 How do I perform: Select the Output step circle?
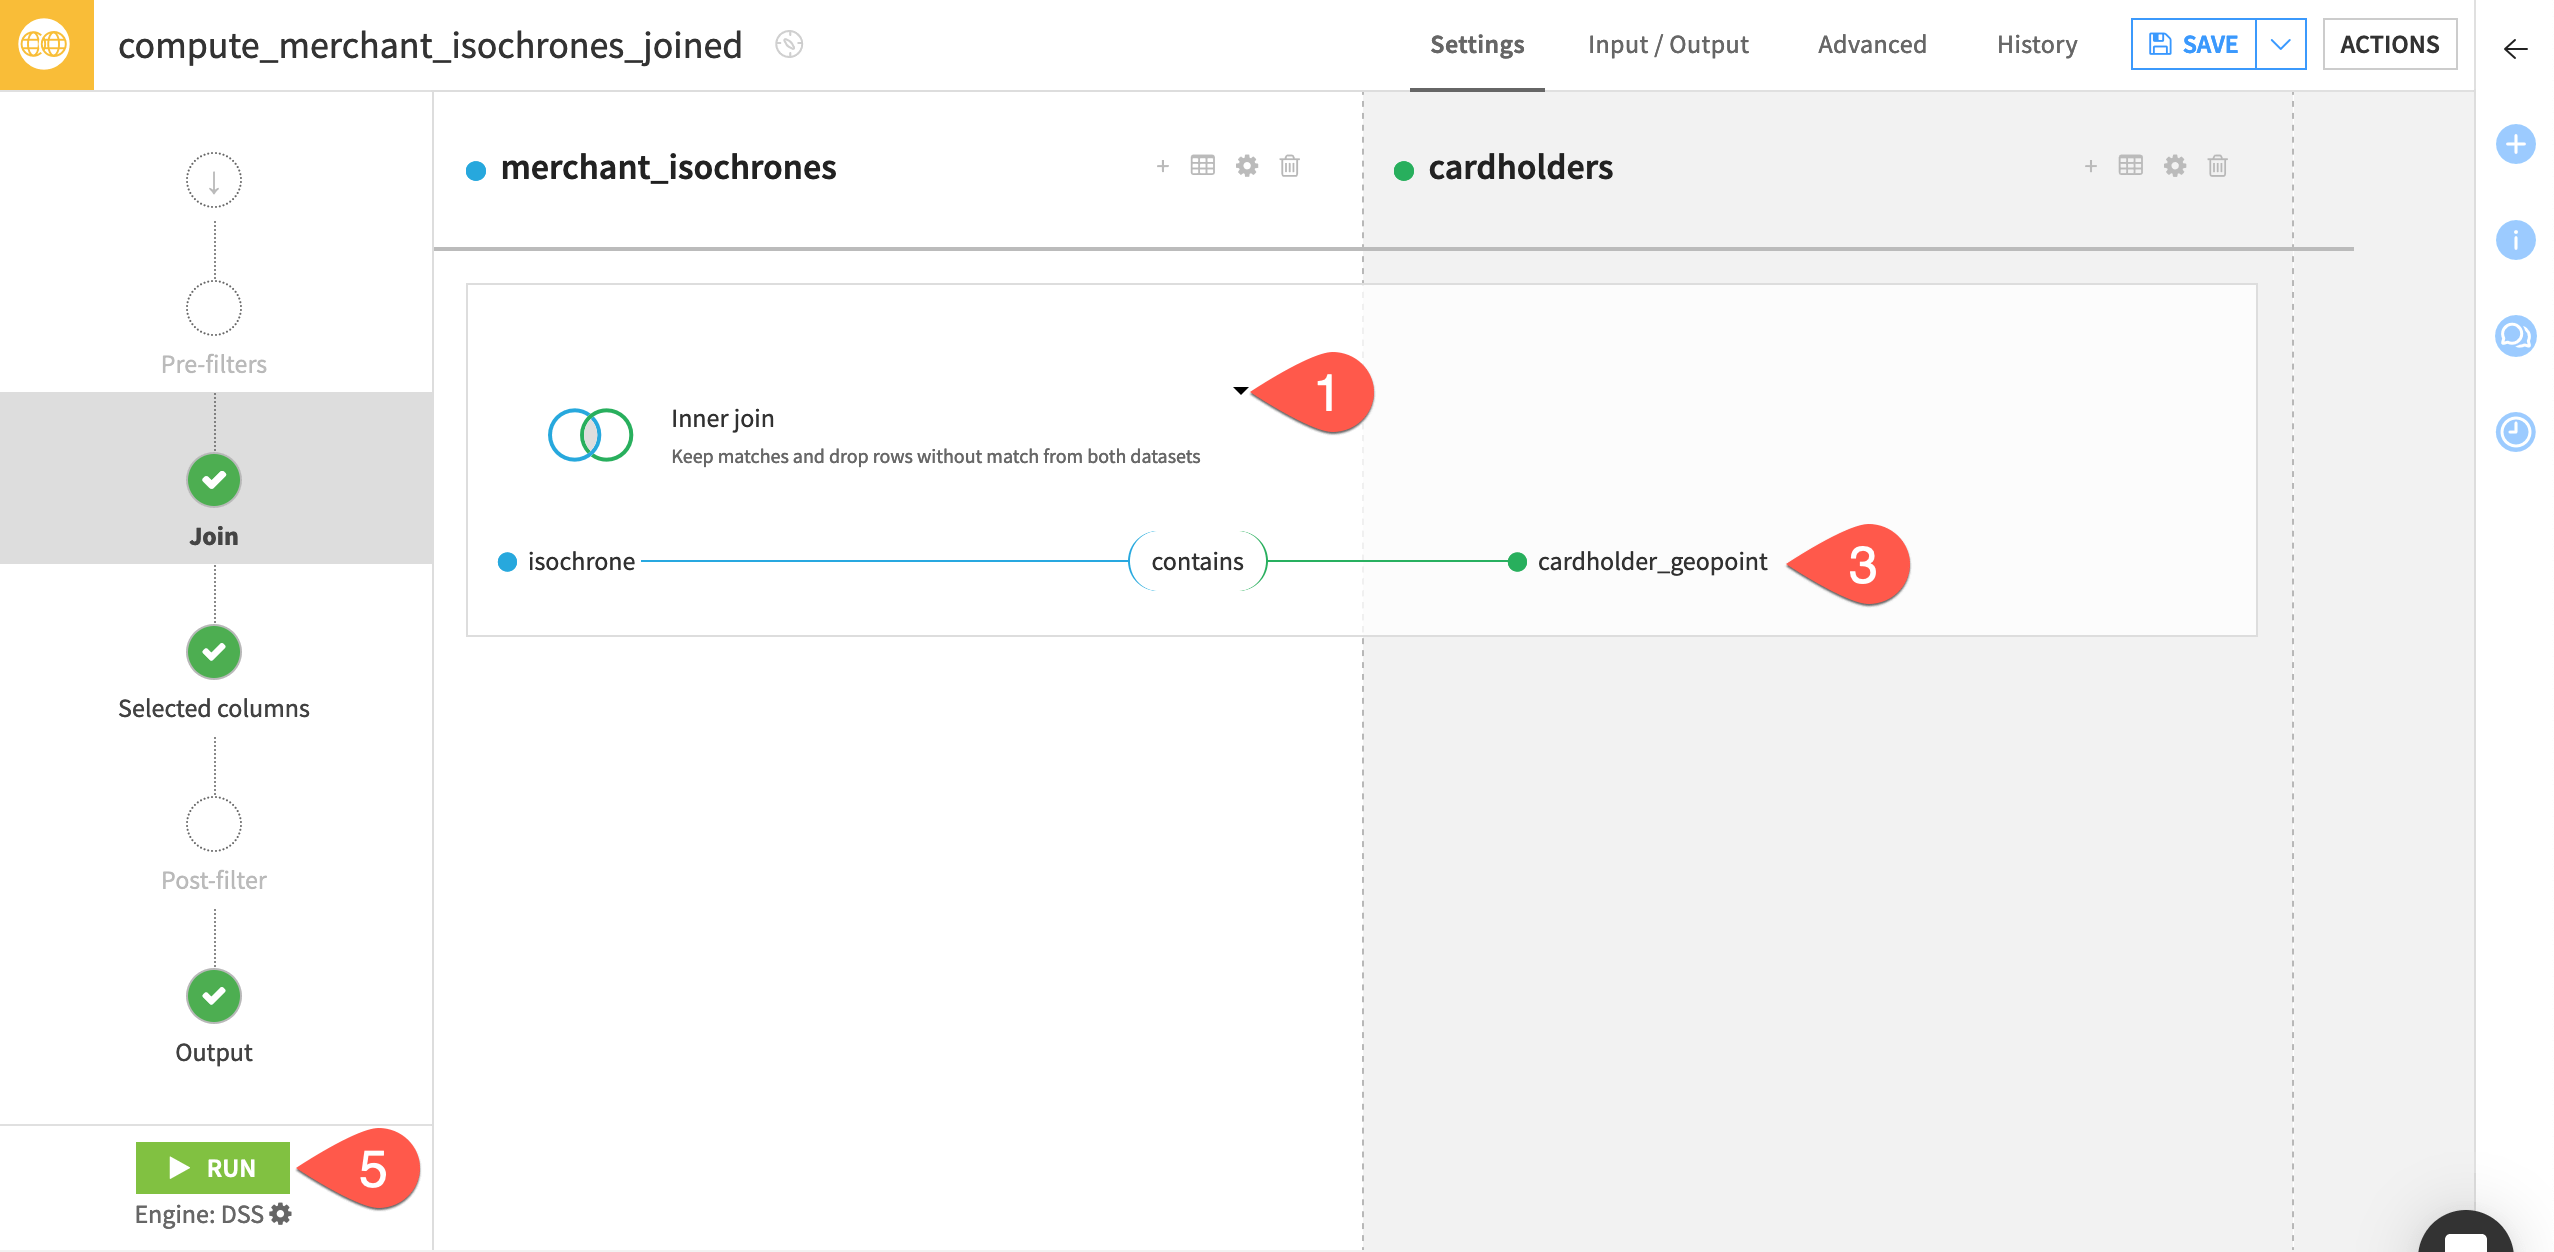coord(213,996)
